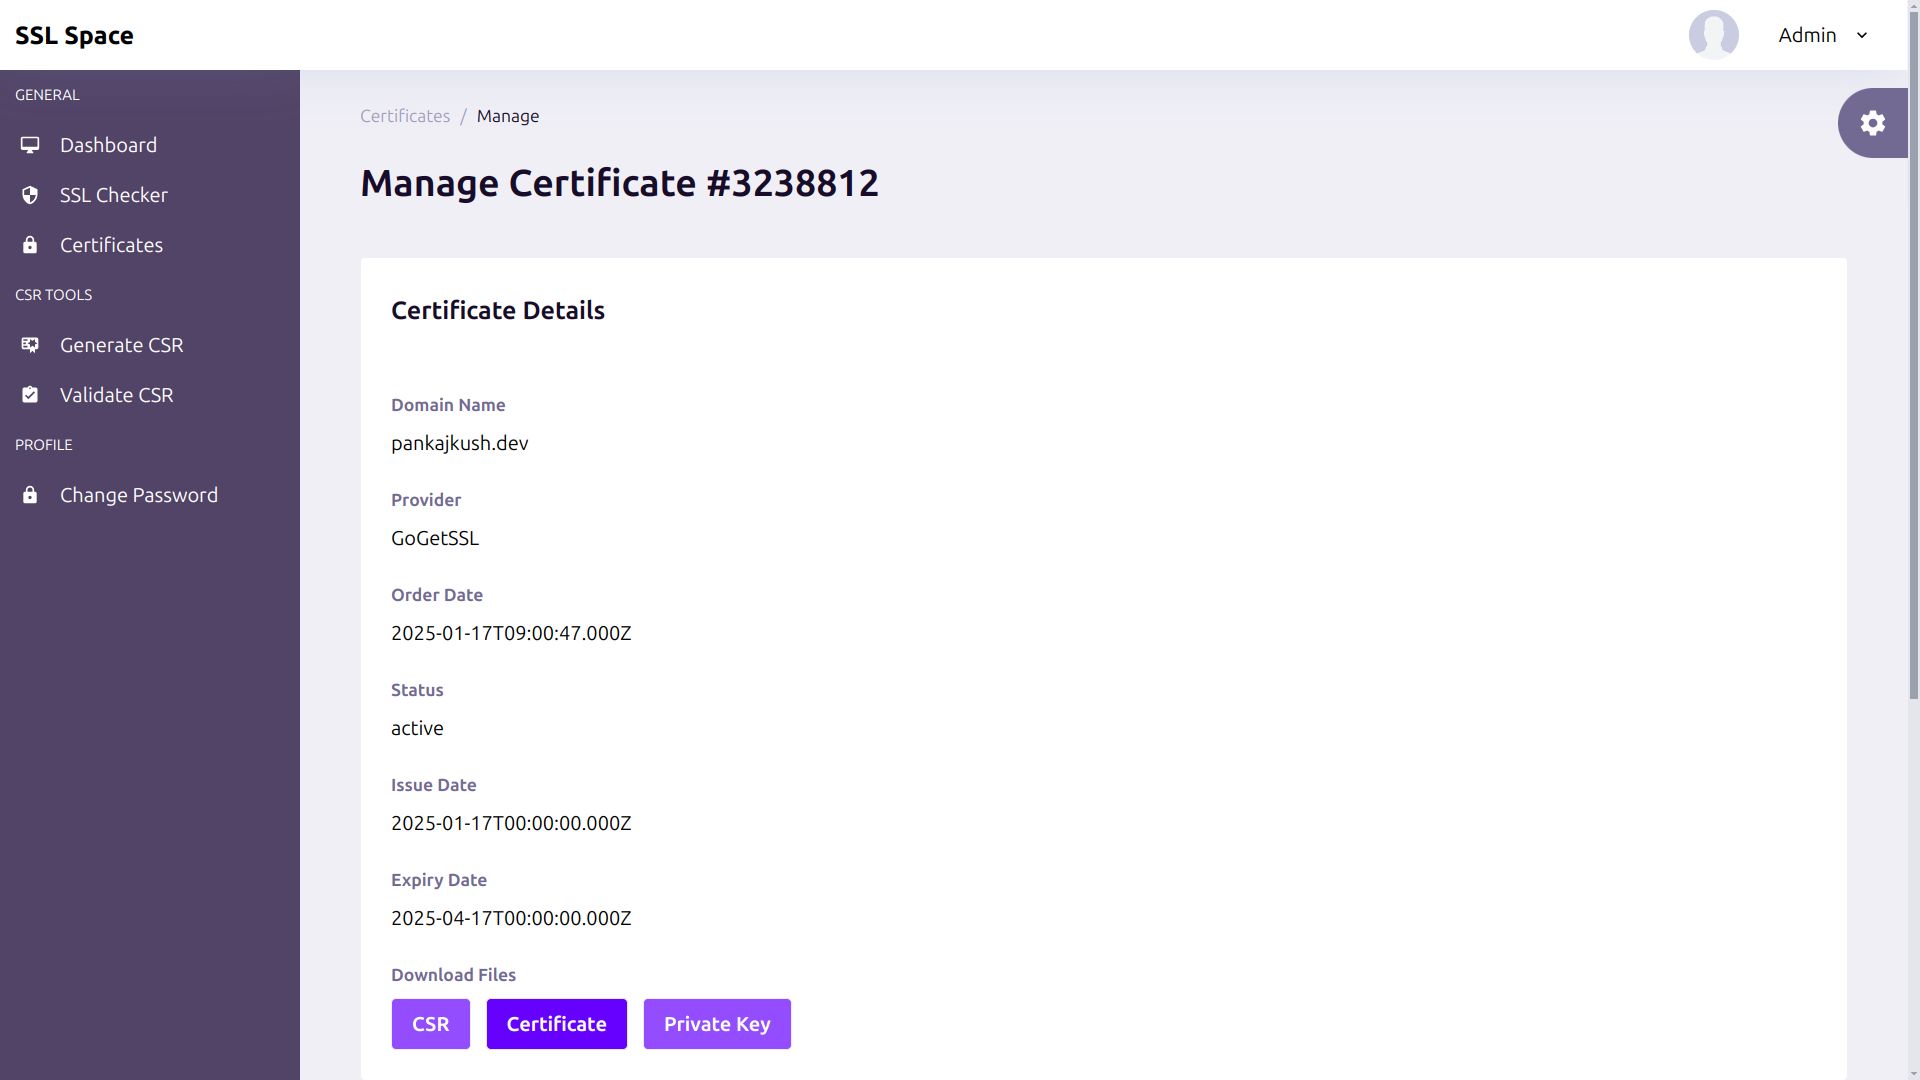Click expiry date 2025-04-17T00:00:00.000Z

click(x=511, y=918)
